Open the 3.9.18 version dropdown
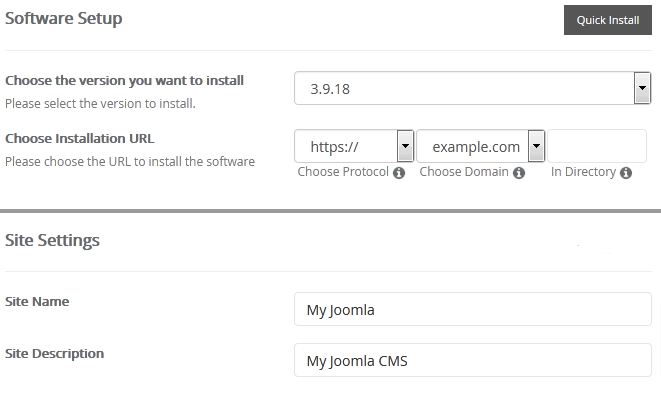Image resolution: width=661 pixels, height=403 pixels. 473,89
